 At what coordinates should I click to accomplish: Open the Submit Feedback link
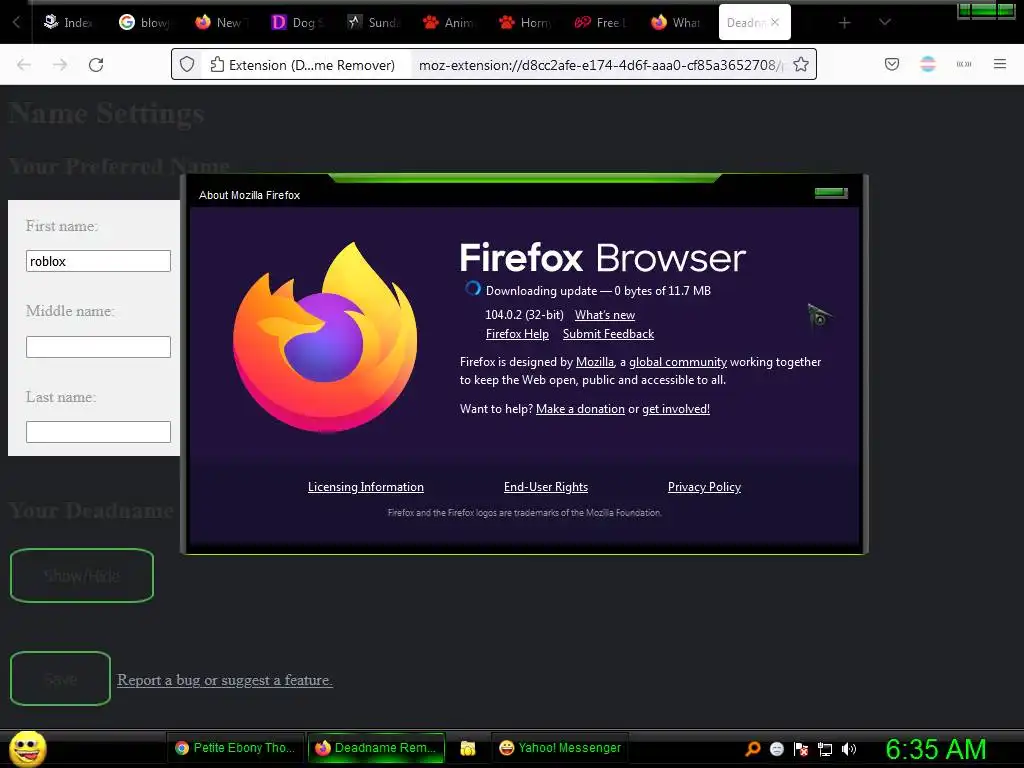(608, 334)
